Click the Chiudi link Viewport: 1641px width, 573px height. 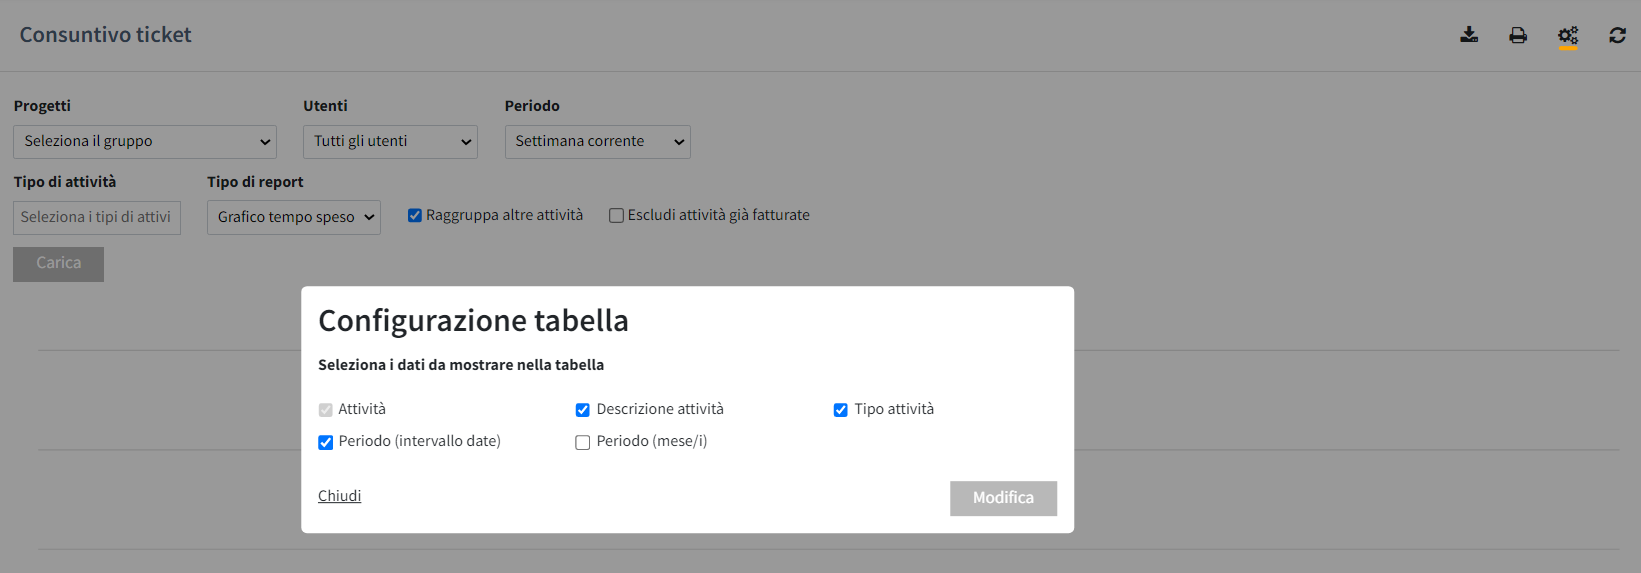coord(339,496)
